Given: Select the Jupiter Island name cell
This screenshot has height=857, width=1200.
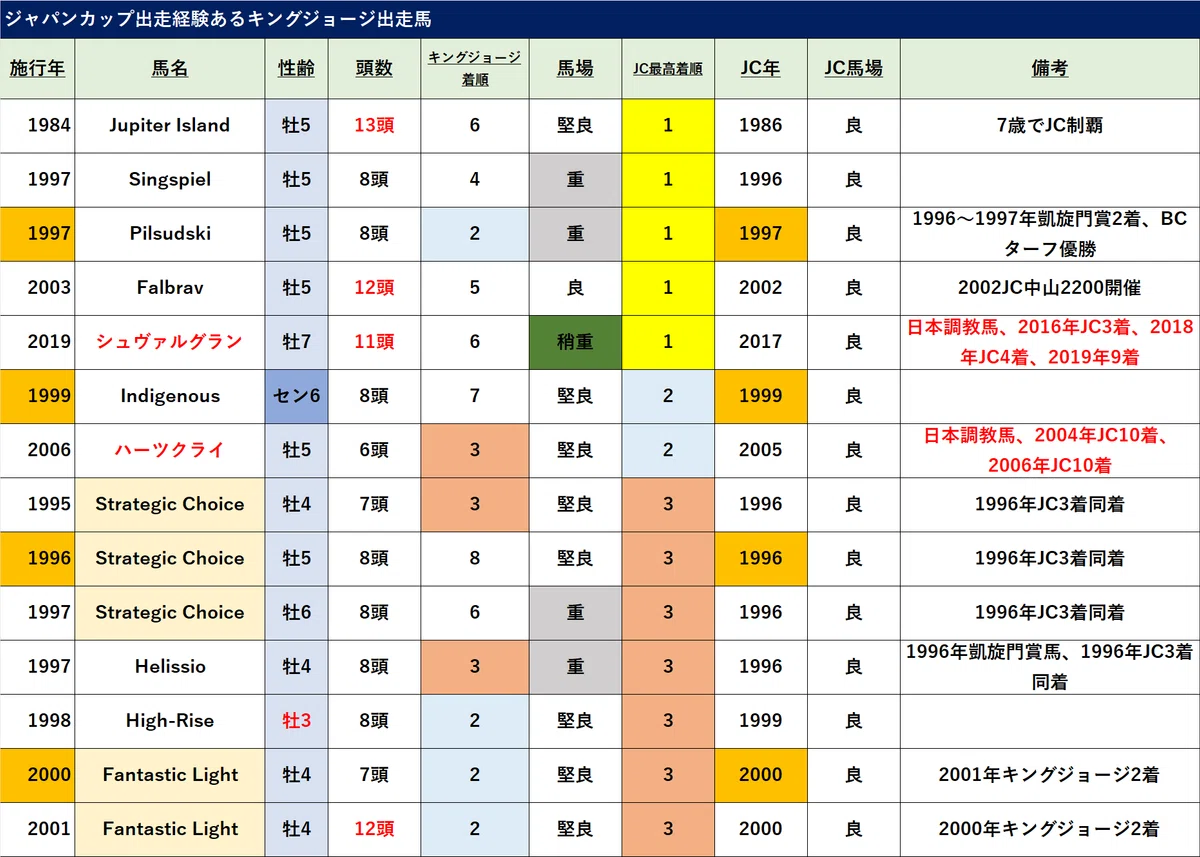Looking at the screenshot, I should [x=170, y=125].
